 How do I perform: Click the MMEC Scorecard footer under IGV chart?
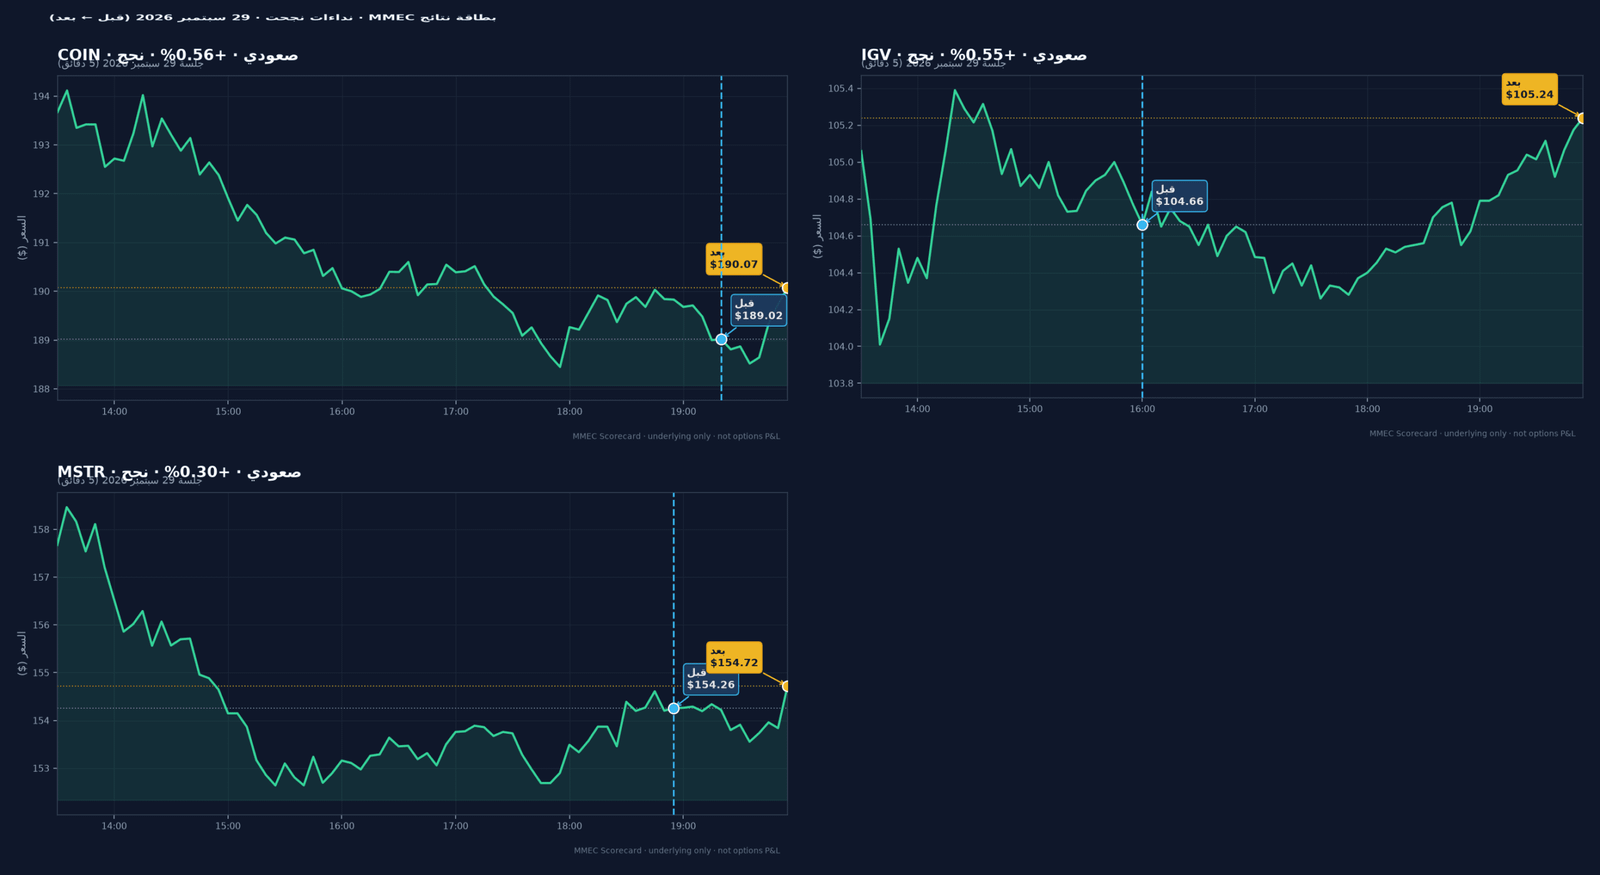(1472, 433)
